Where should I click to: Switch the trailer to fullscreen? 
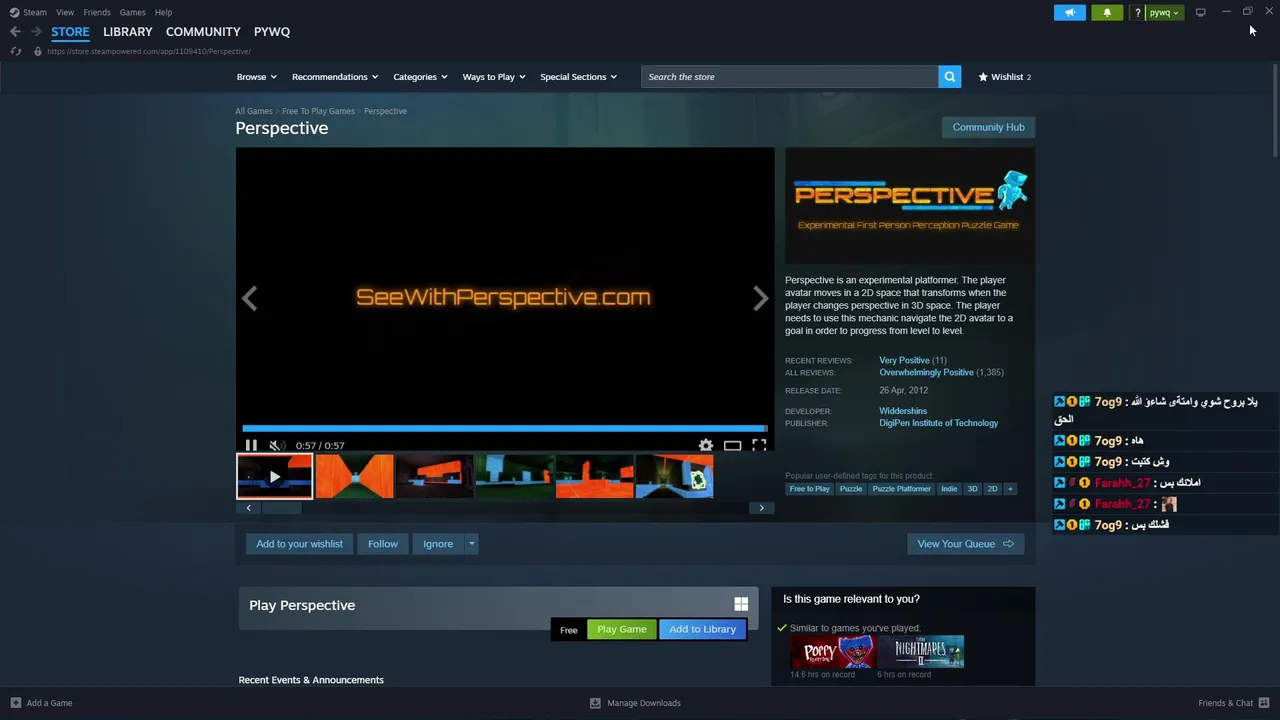click(759, 445)
